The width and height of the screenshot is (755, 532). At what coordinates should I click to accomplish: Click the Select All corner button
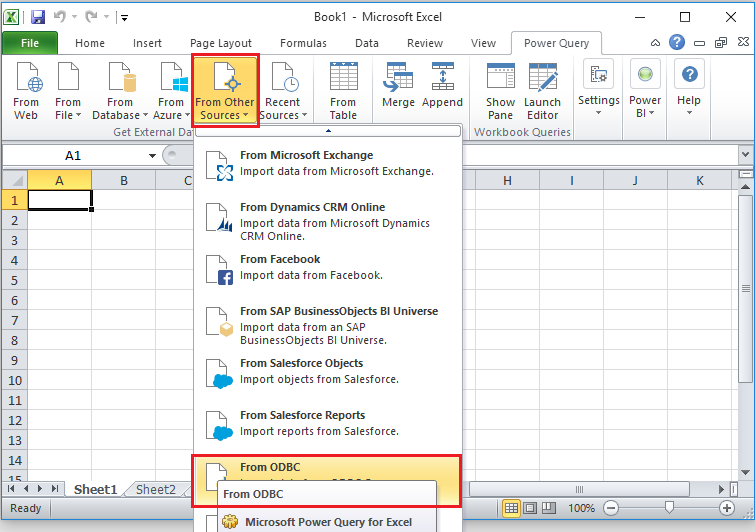(x=15, y=181)
